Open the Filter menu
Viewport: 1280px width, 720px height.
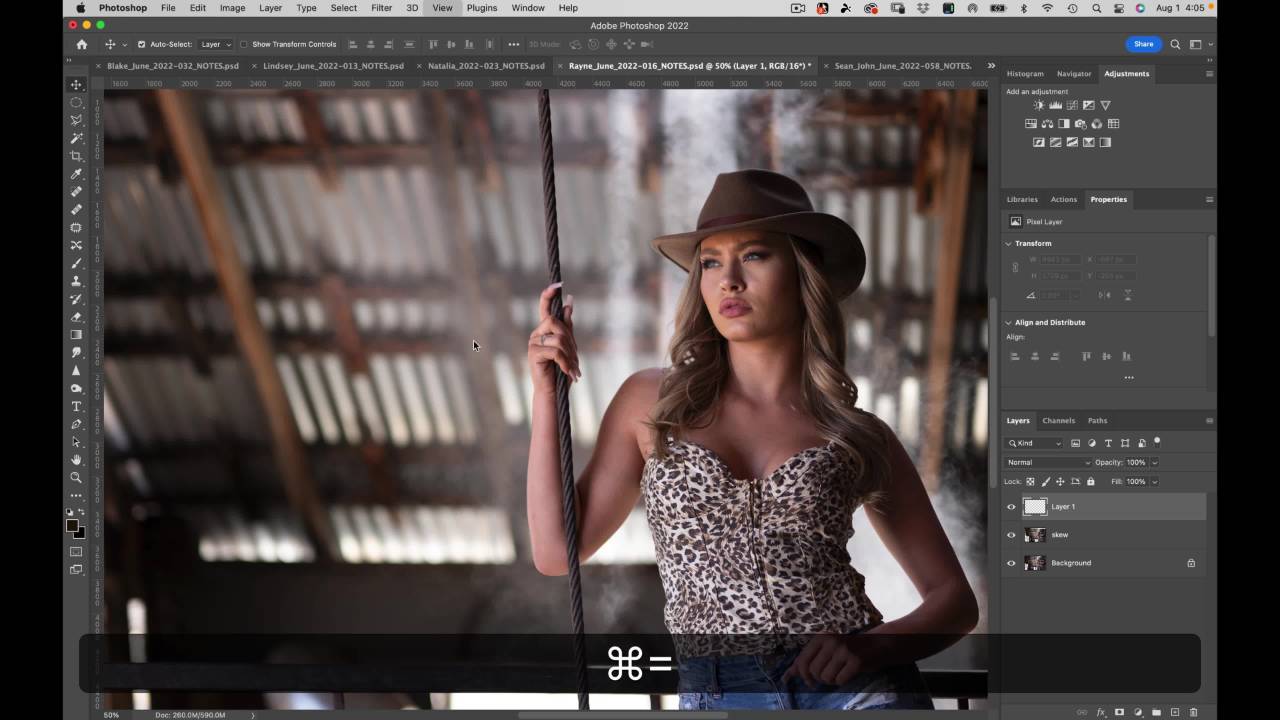(381, 8)
